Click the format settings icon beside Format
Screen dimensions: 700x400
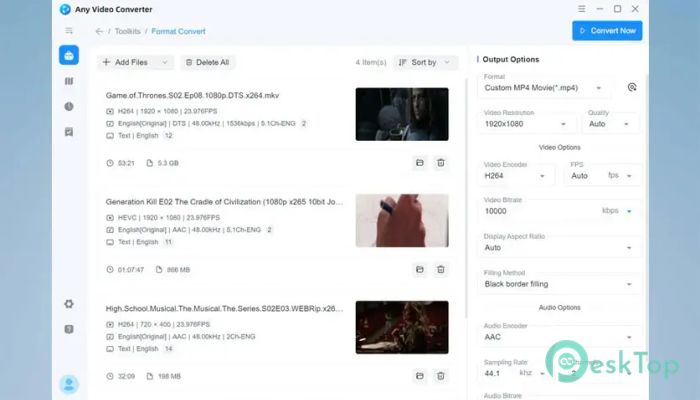pyautogui.click(x=632, y=88)
